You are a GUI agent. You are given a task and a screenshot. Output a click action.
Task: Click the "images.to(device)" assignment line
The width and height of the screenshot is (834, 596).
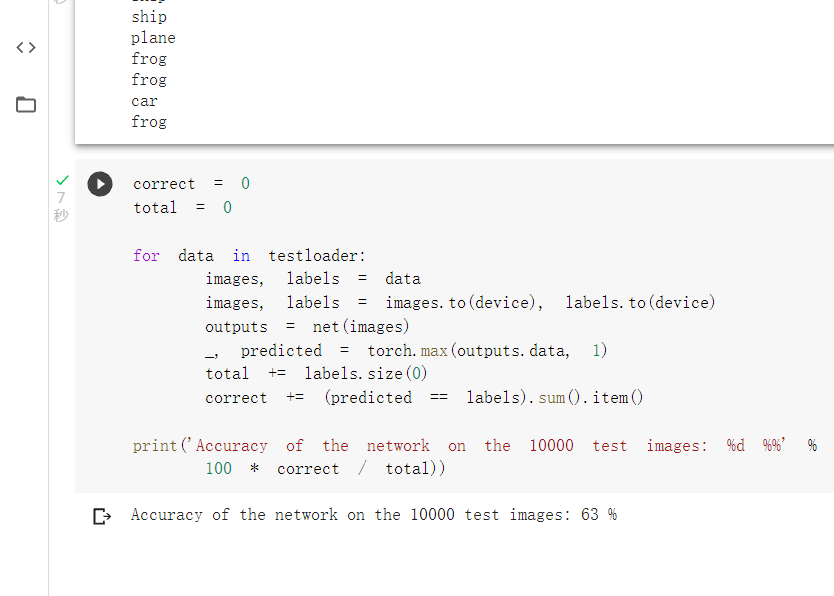point(460,303)
